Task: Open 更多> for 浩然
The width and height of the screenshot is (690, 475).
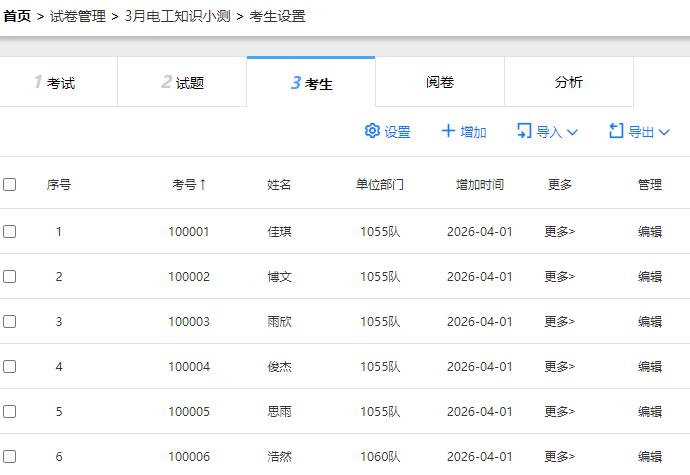Action: (x=560, y=456)
